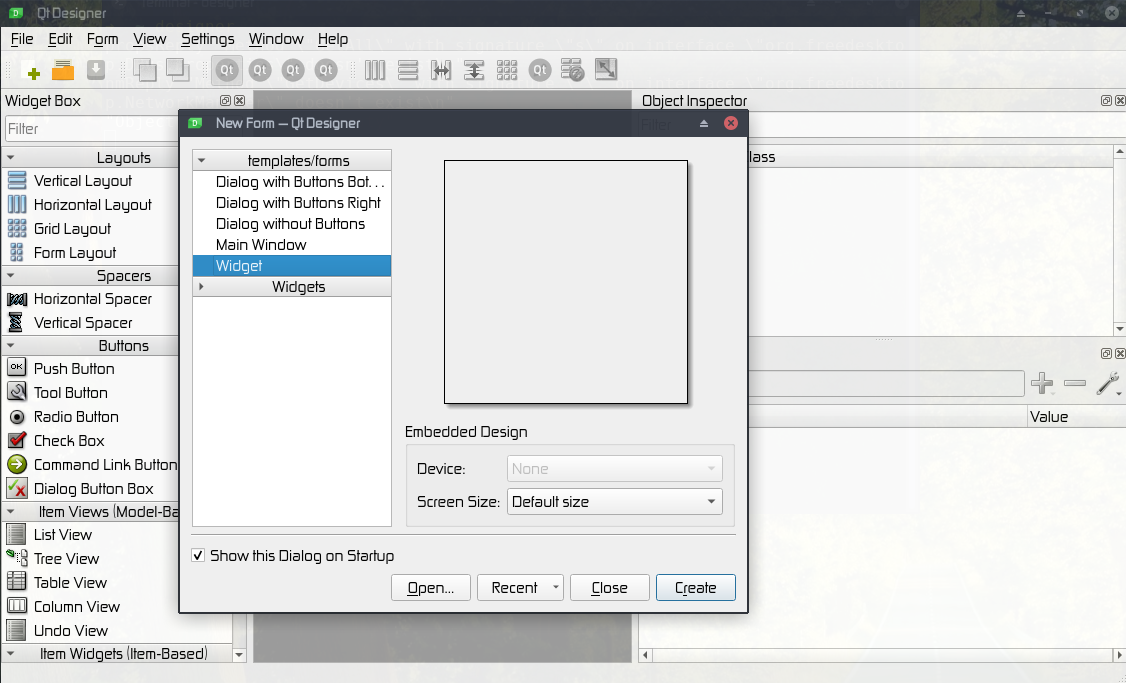Click the green plus add property icon
The image size is (1126, 683).
(1042, 383)
